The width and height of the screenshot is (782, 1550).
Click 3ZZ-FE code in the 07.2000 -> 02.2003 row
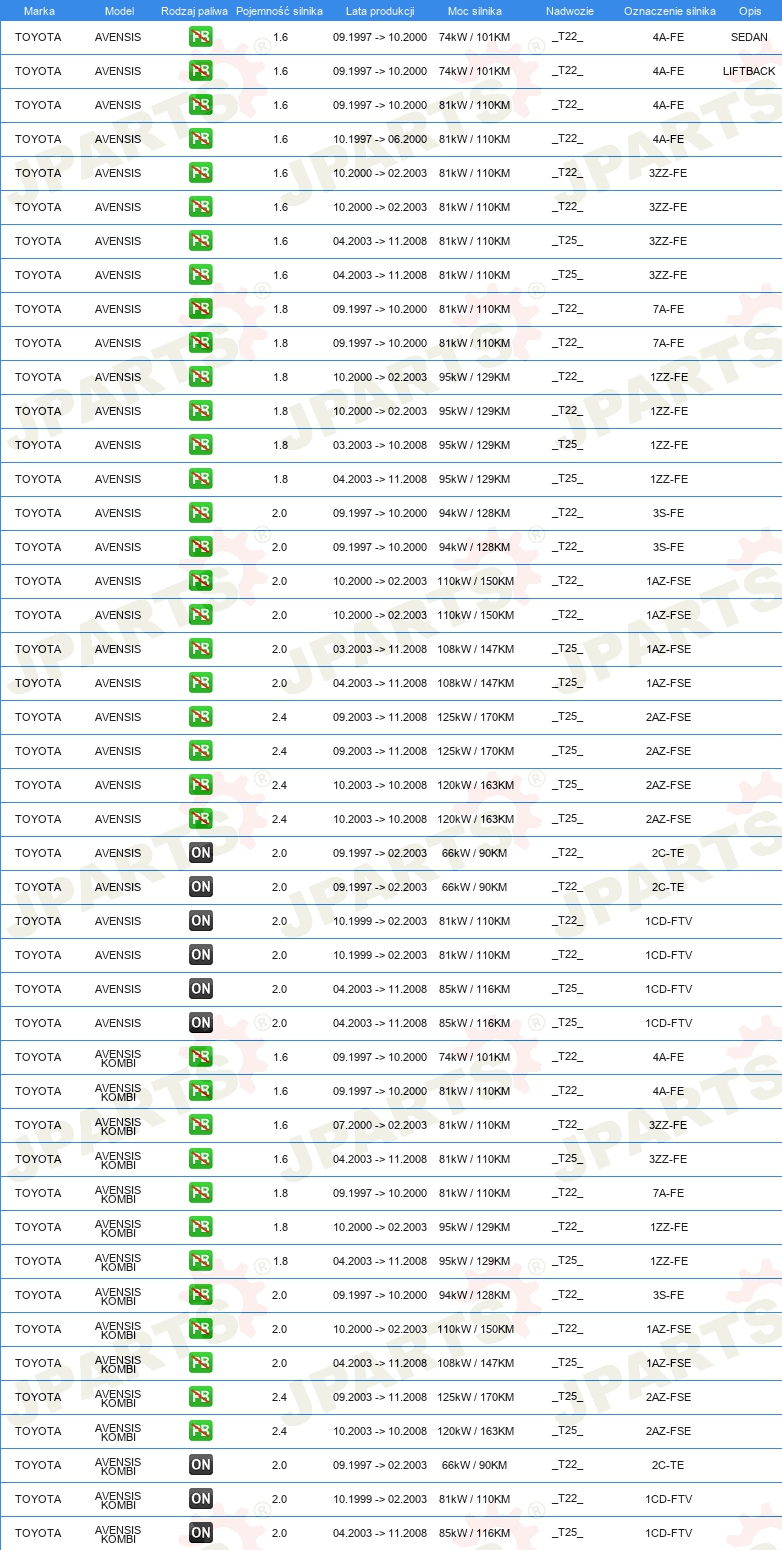pyautogui.click(x=668, y=1125)
